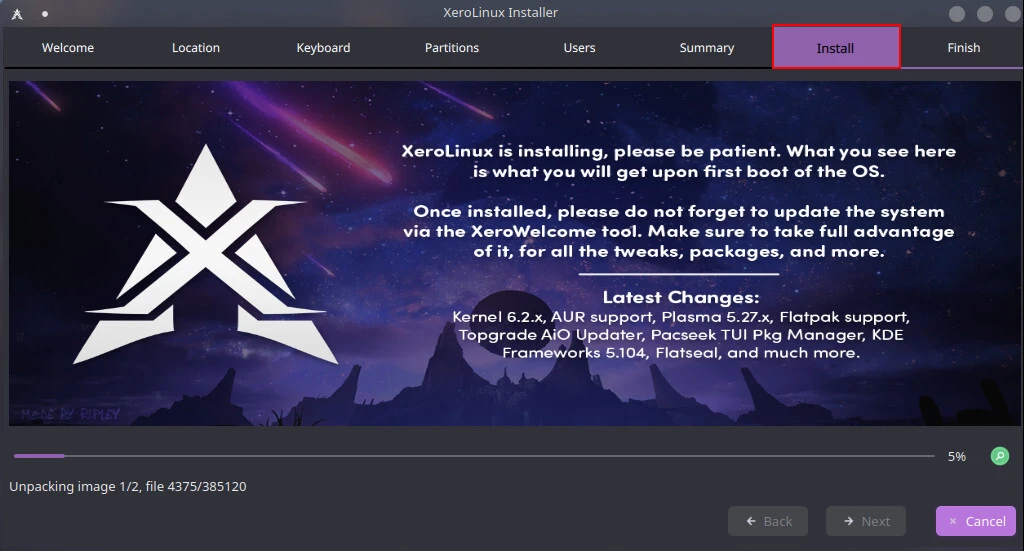Click the middle gray window control circle

tap(985, 14)
